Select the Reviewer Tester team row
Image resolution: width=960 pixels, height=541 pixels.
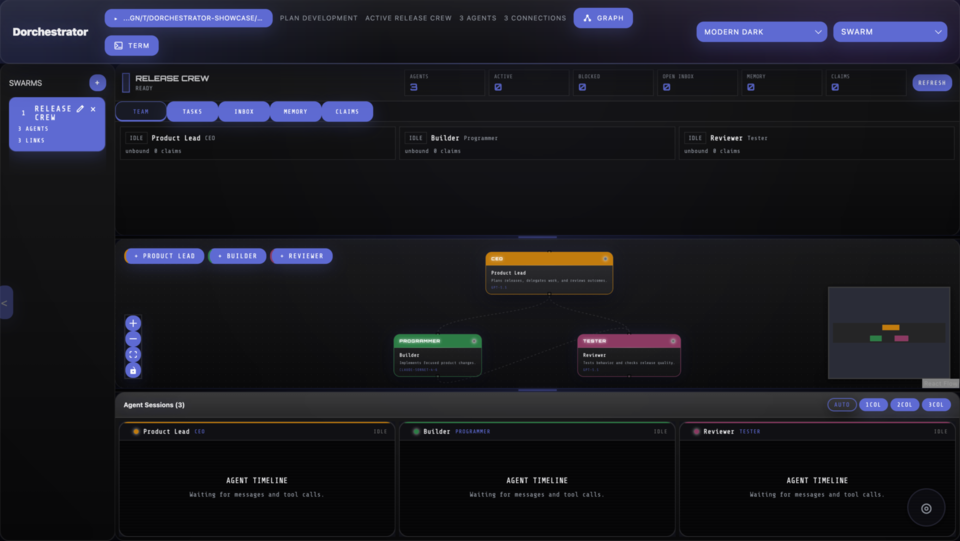pos(817,143)
